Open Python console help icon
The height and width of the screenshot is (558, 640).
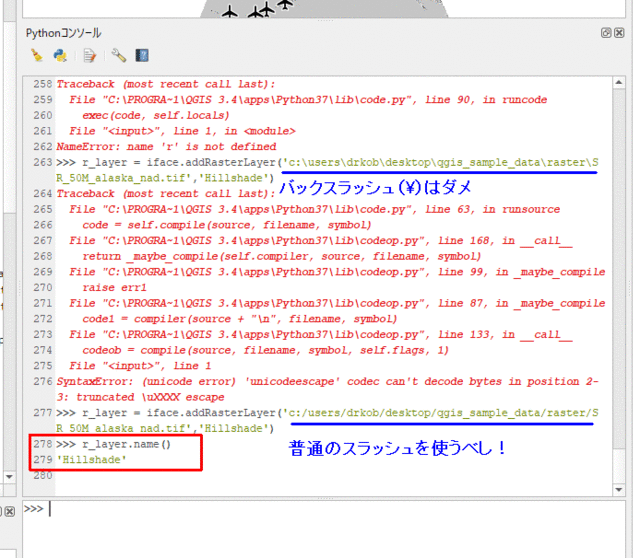click(142, 56)
